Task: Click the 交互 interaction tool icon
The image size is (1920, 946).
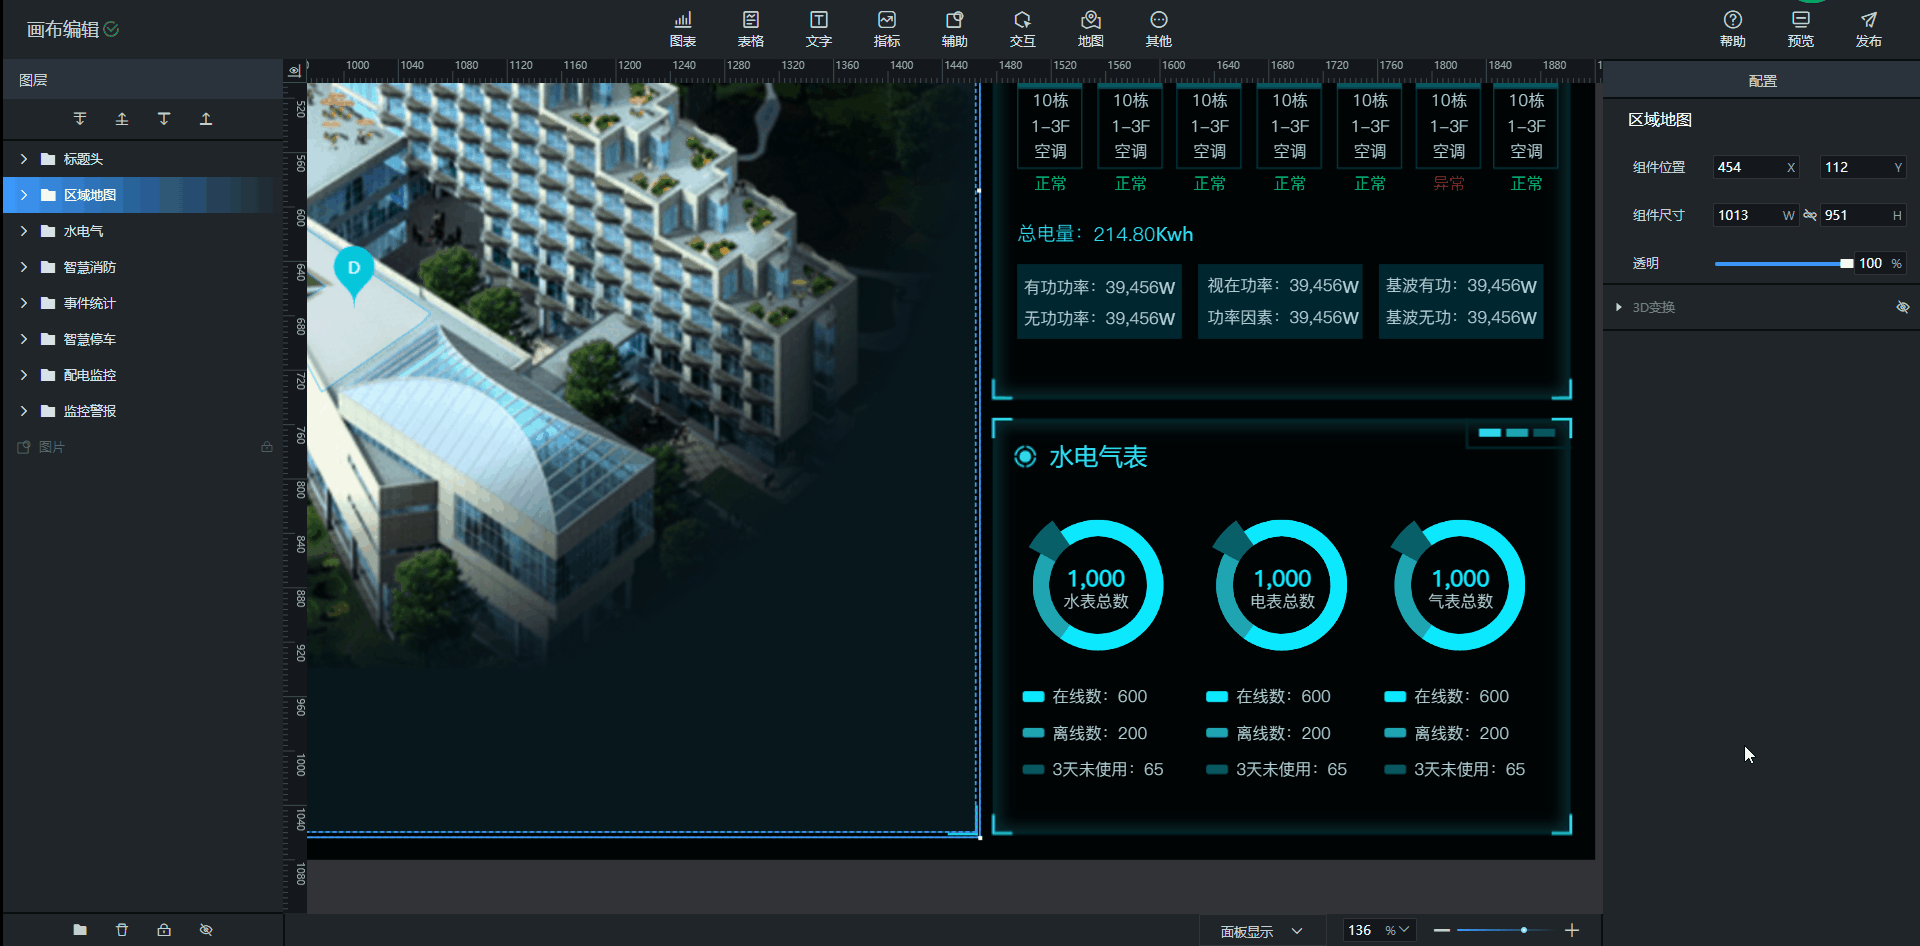Action: pos(1022,28)
